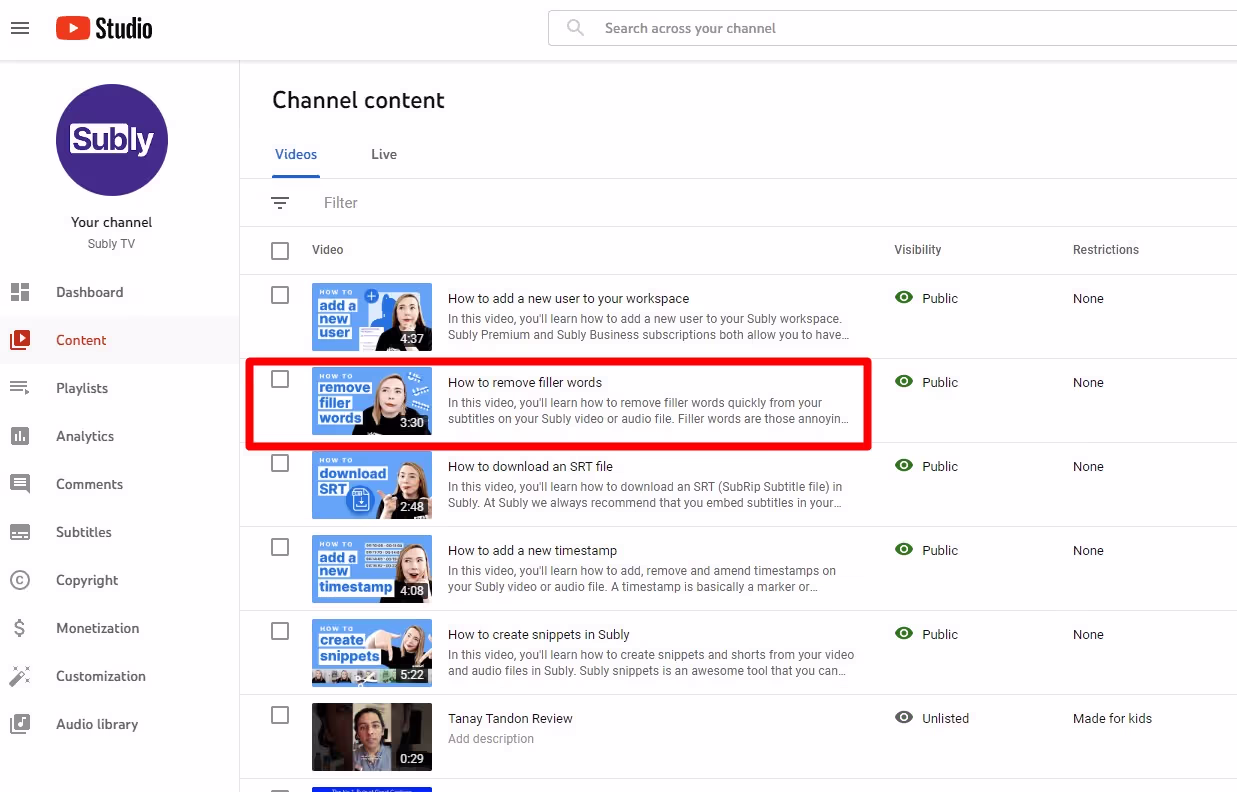The height and width of the screenshot is (792, 1237).
Task: Switch to the Live tab
Action: [384, 155]
